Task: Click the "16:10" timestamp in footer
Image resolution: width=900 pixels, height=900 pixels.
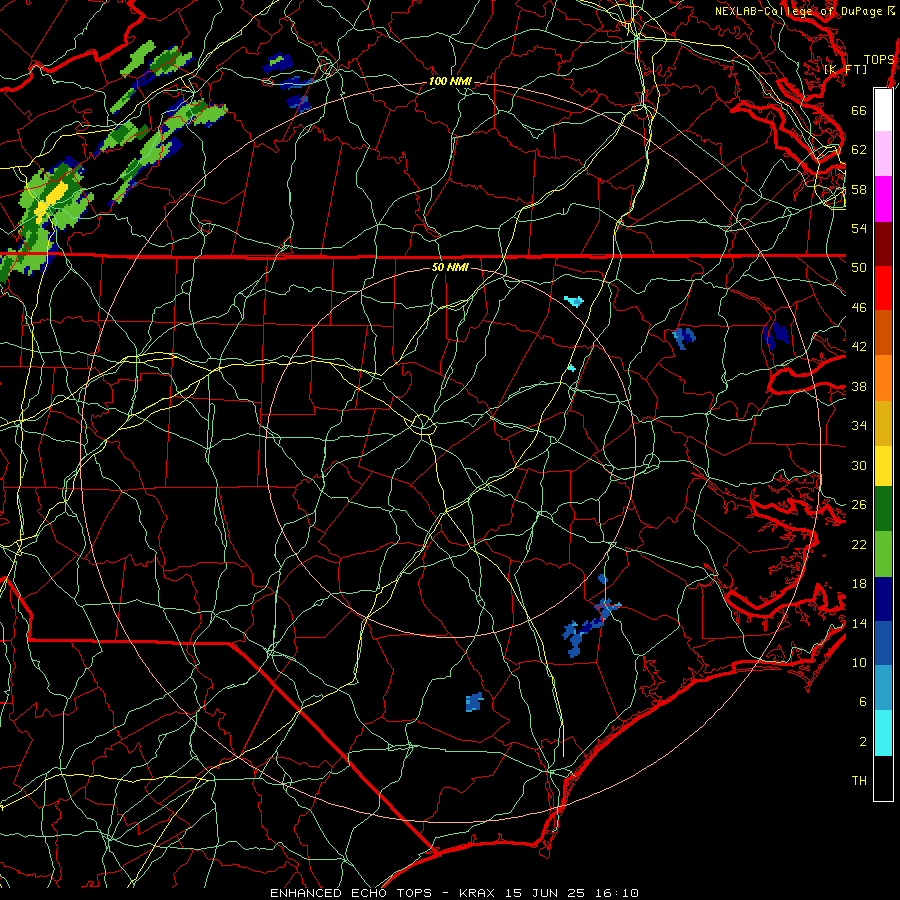Action: click(616, 893)
